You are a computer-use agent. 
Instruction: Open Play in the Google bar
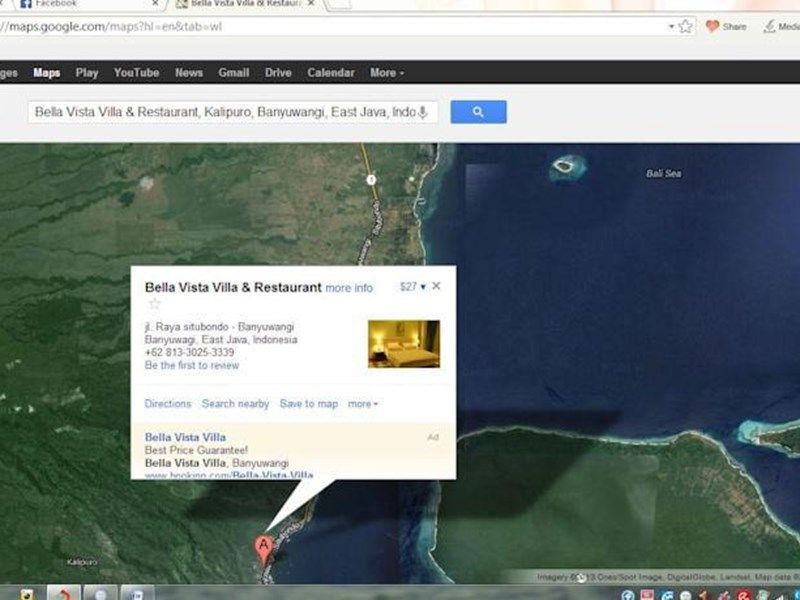[87, 72]
